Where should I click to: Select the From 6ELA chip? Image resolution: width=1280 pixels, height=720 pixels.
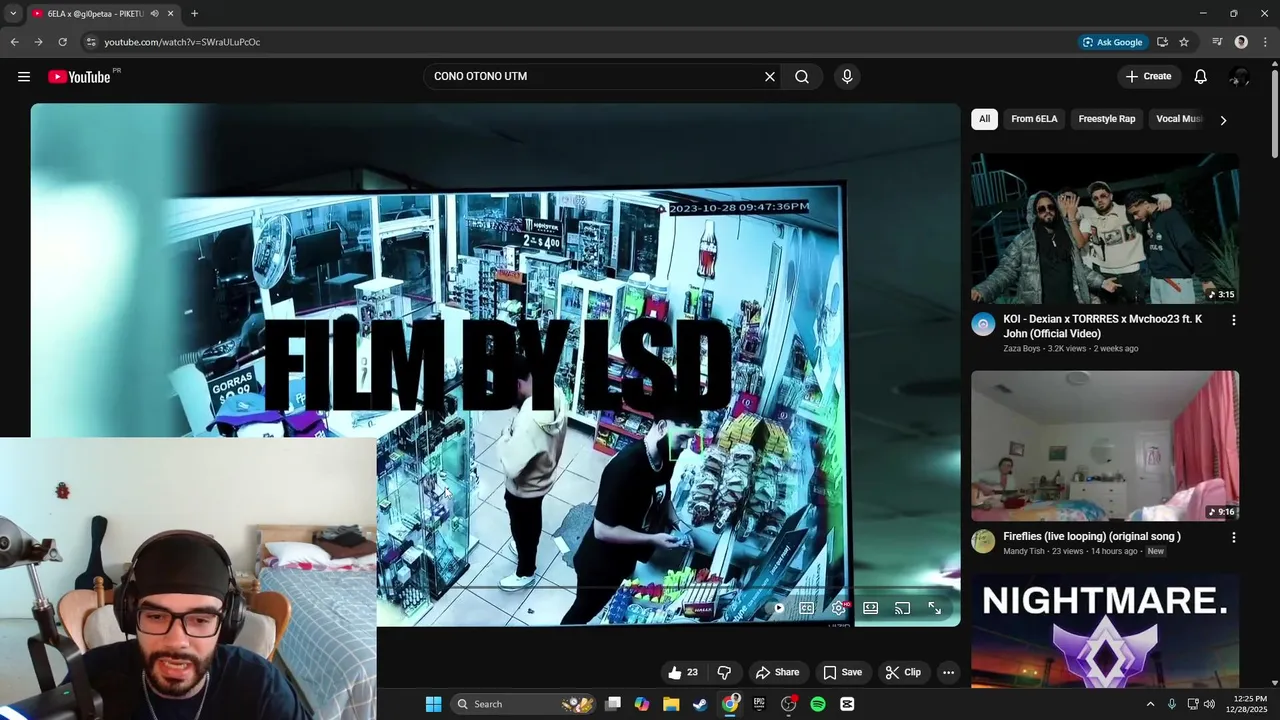1034,119
